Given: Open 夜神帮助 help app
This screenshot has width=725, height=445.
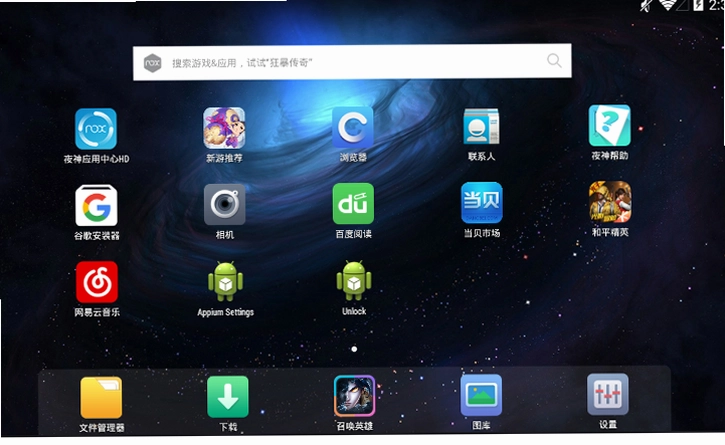Looking at the screenshot, I should pos(609,125).
